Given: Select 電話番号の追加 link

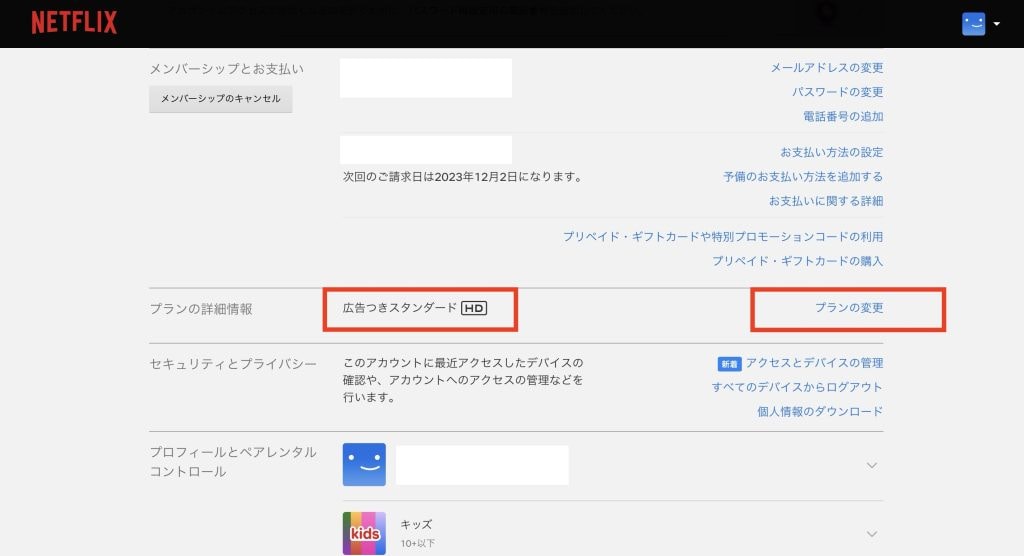Looking at the screenshot, I should pos(843,116).
